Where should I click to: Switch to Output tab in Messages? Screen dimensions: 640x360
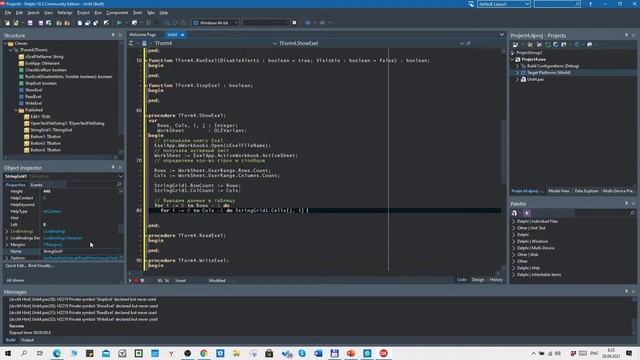tap(27, 340)
